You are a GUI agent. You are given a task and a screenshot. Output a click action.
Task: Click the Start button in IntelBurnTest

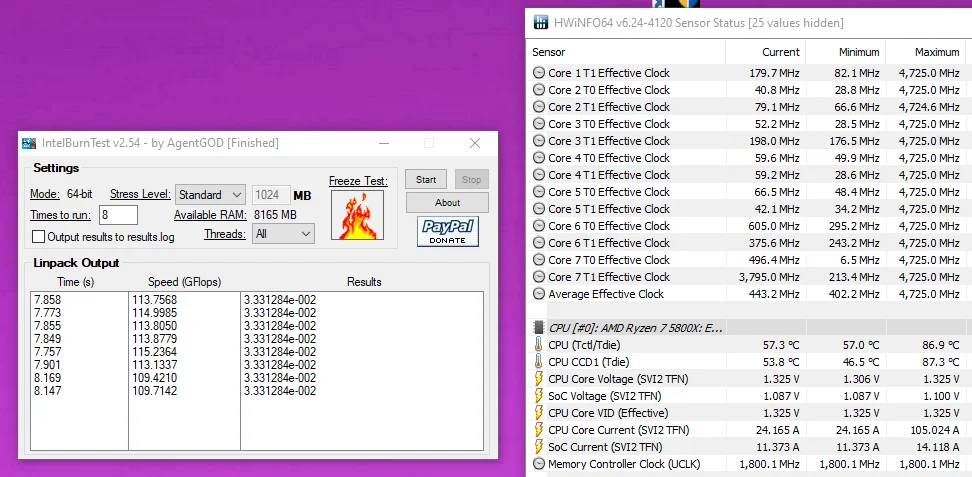pos(426,179)
